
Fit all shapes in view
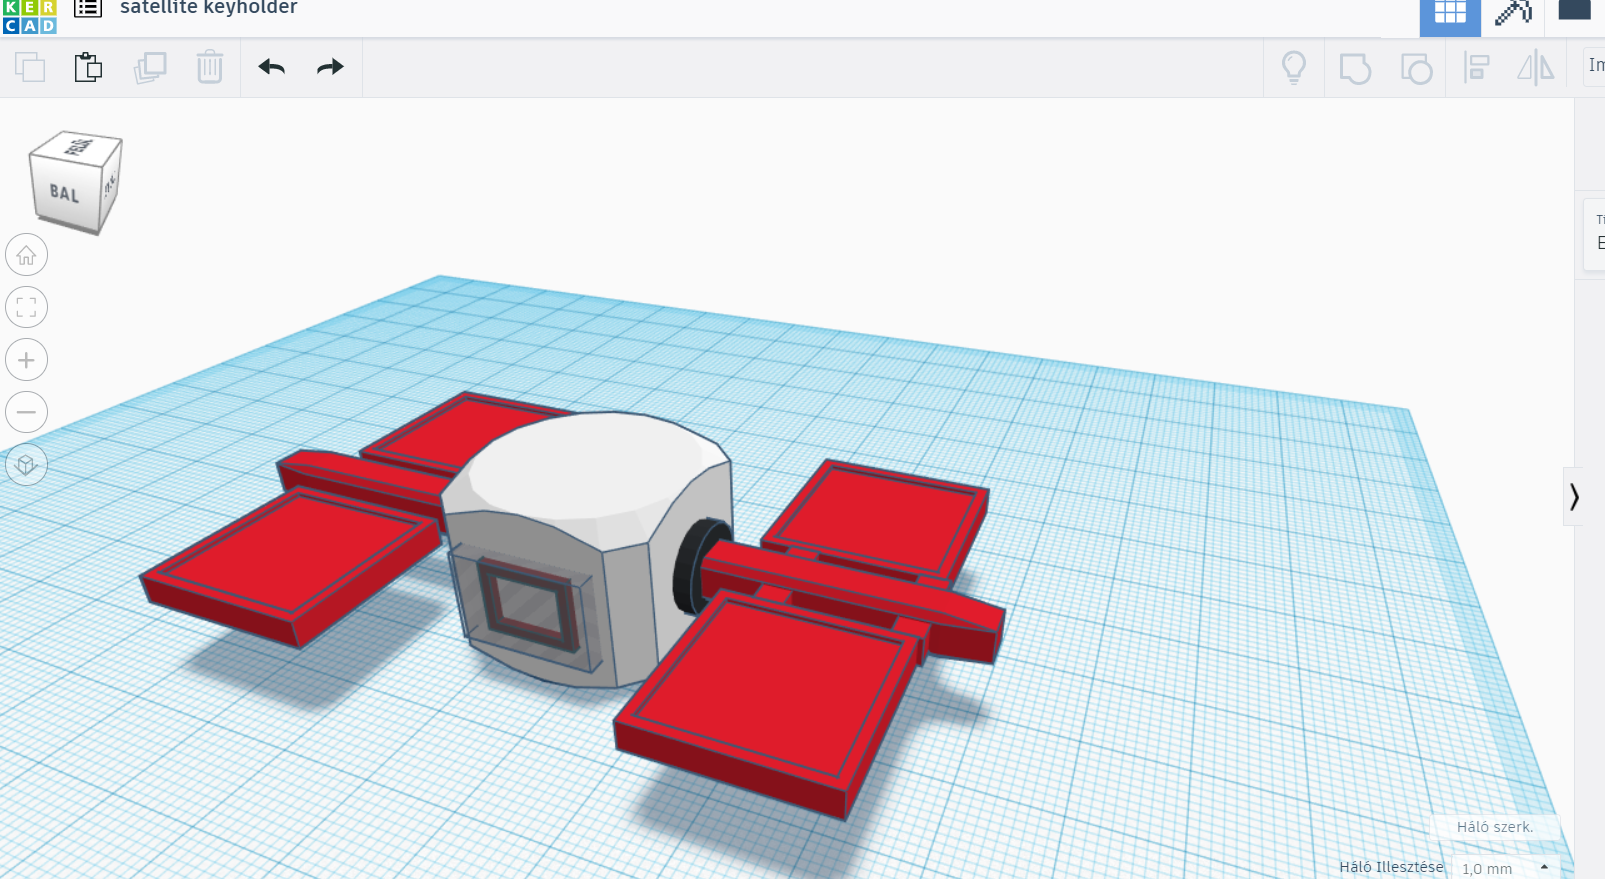click(x=27, y=307)
